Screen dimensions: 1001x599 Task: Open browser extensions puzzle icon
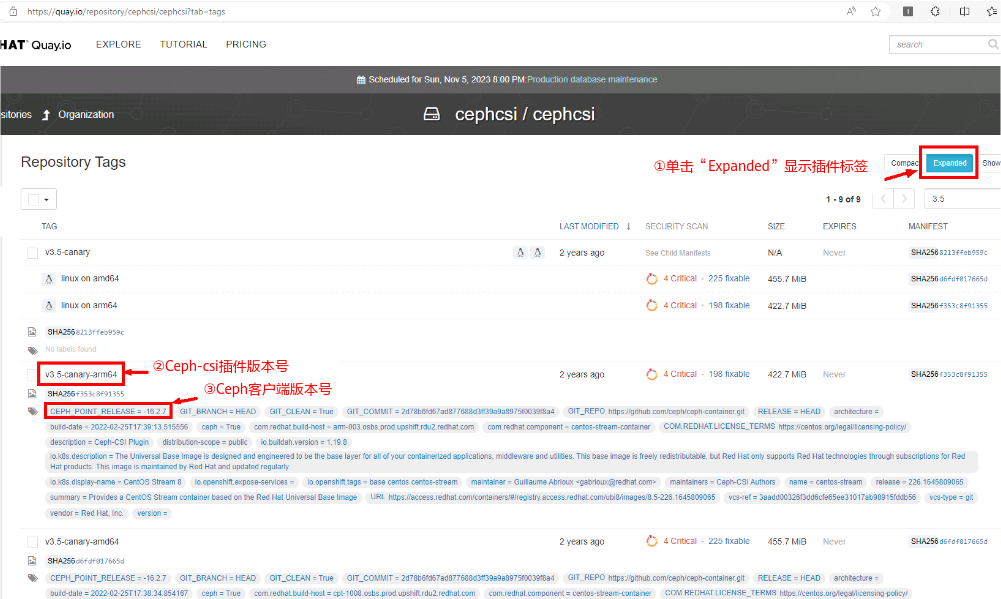tap(935, 11)
